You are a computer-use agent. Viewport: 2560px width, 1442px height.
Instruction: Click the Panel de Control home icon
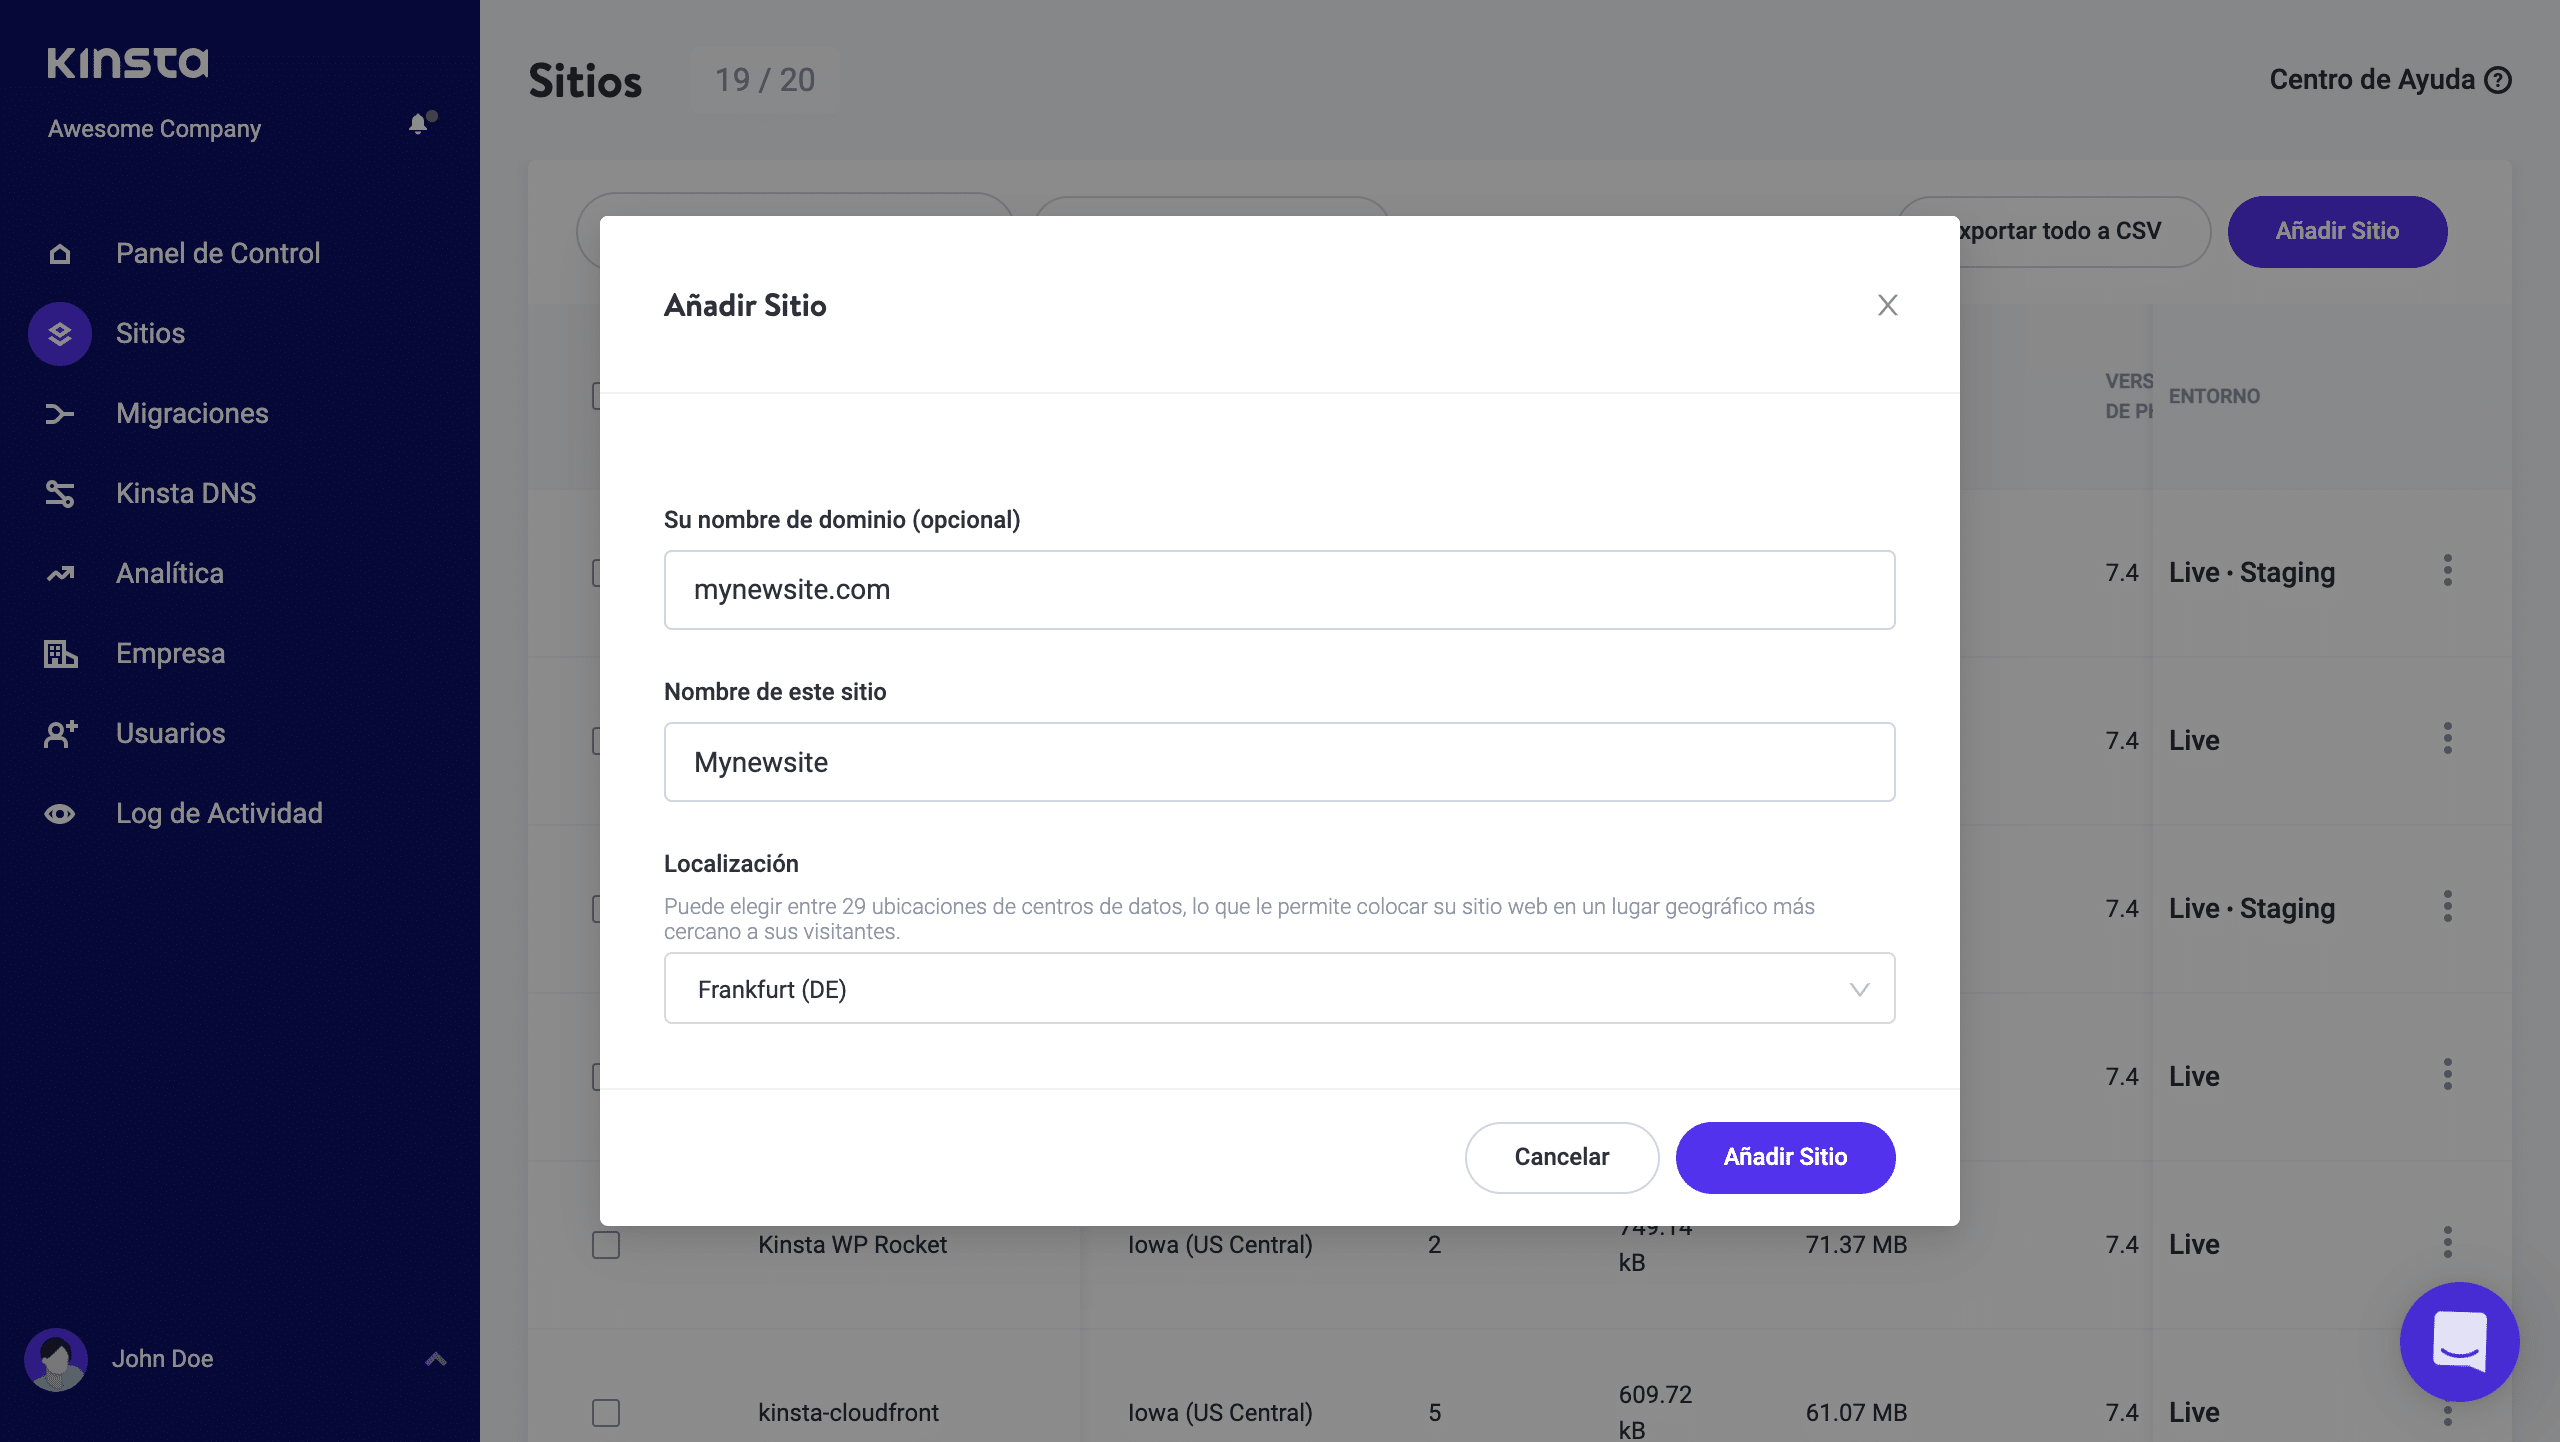[x=60, y=254]
